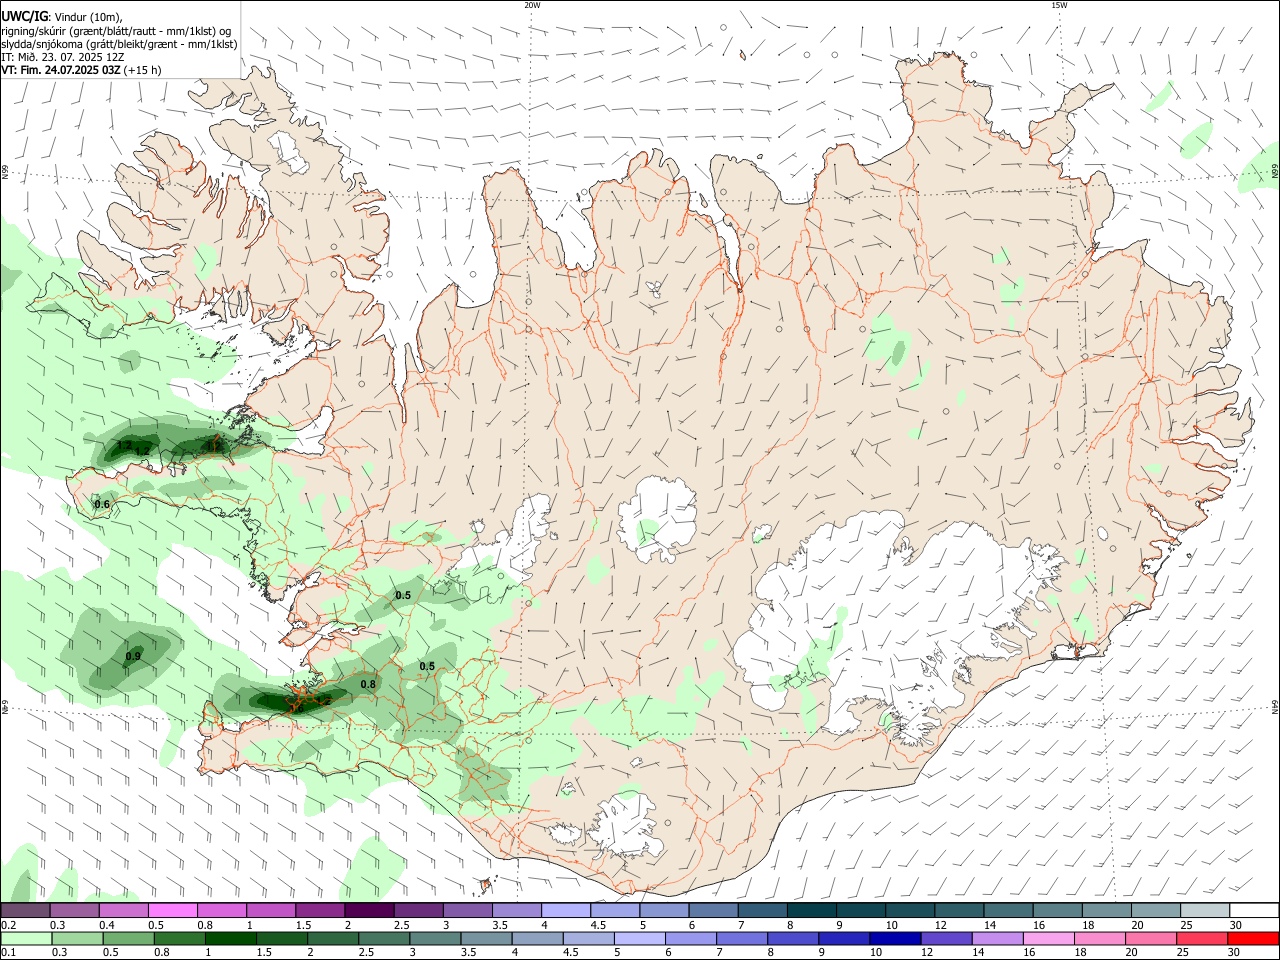Image resolution: width=1280 pixels, height=960 pixels.
Task: Select the bright pink 0.5 snow swatch
Action: point(173,910)
